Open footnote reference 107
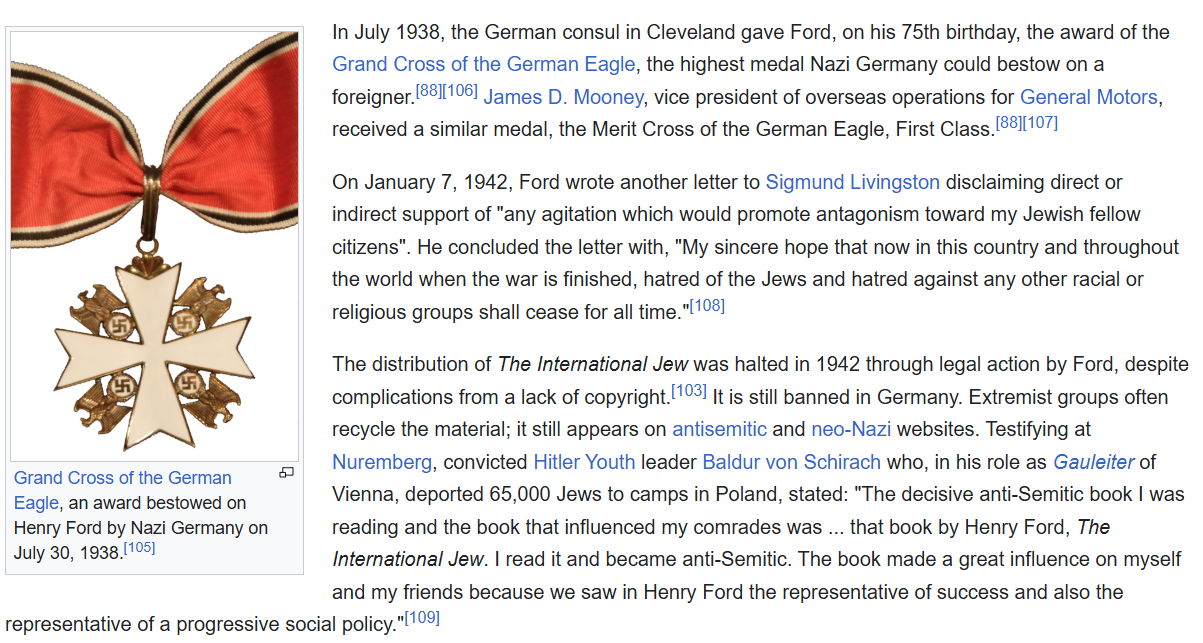 (x=1040, y=123)
